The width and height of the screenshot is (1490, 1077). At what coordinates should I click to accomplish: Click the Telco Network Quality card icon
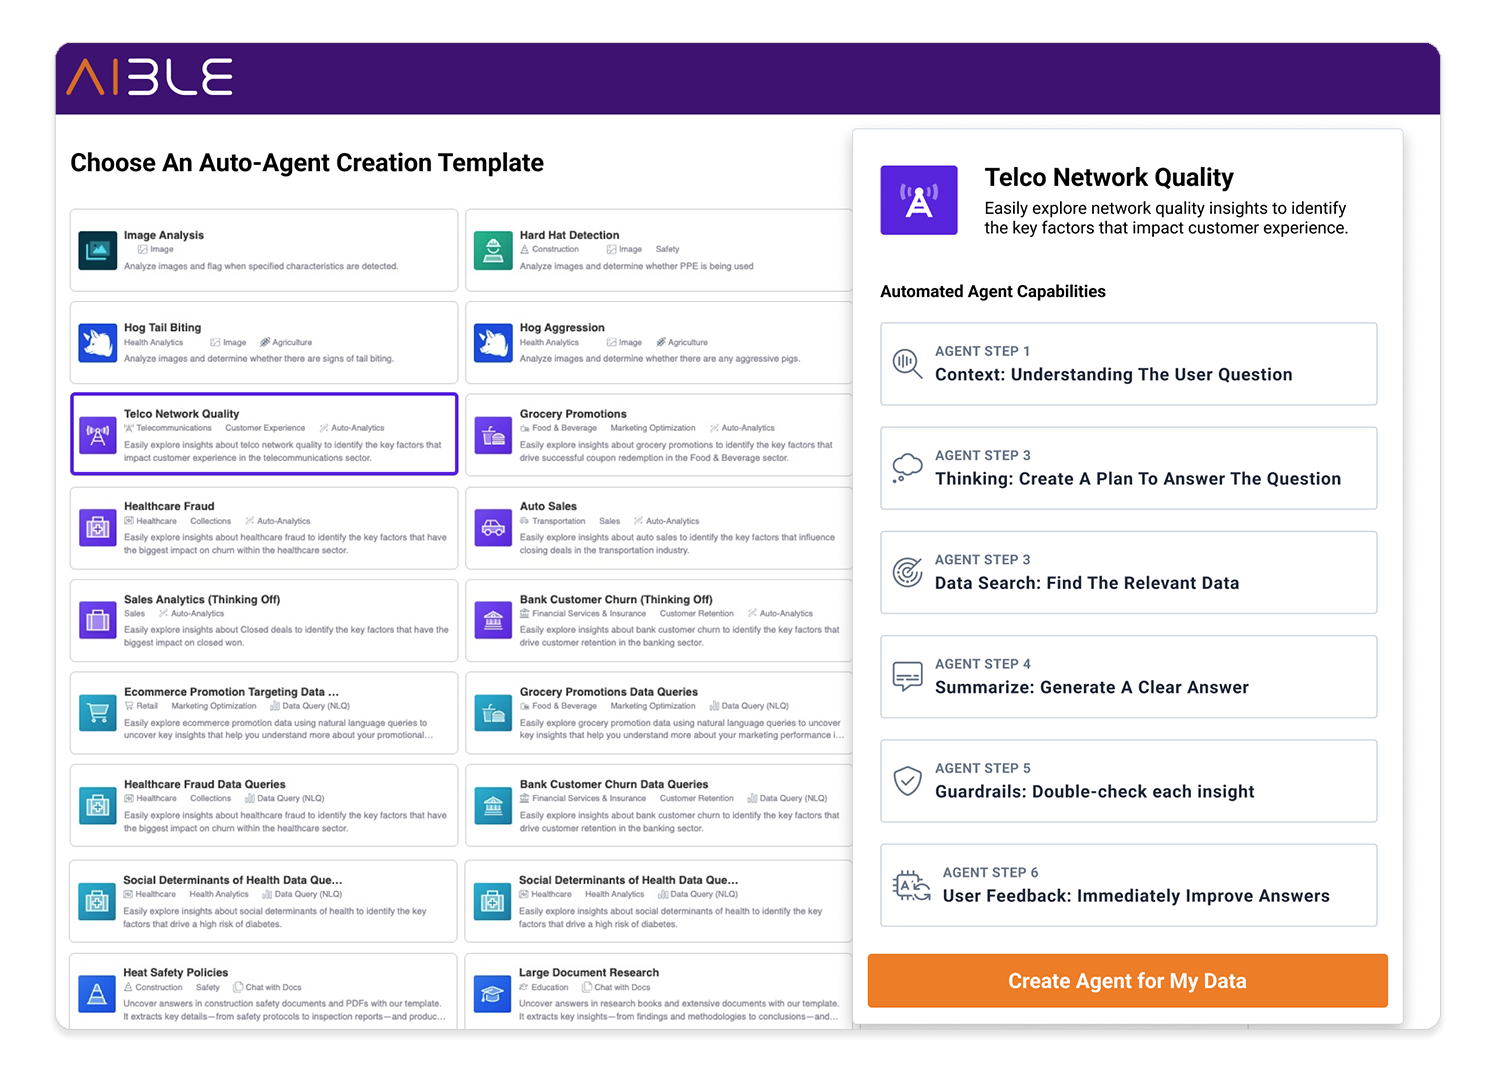(98, 435)
